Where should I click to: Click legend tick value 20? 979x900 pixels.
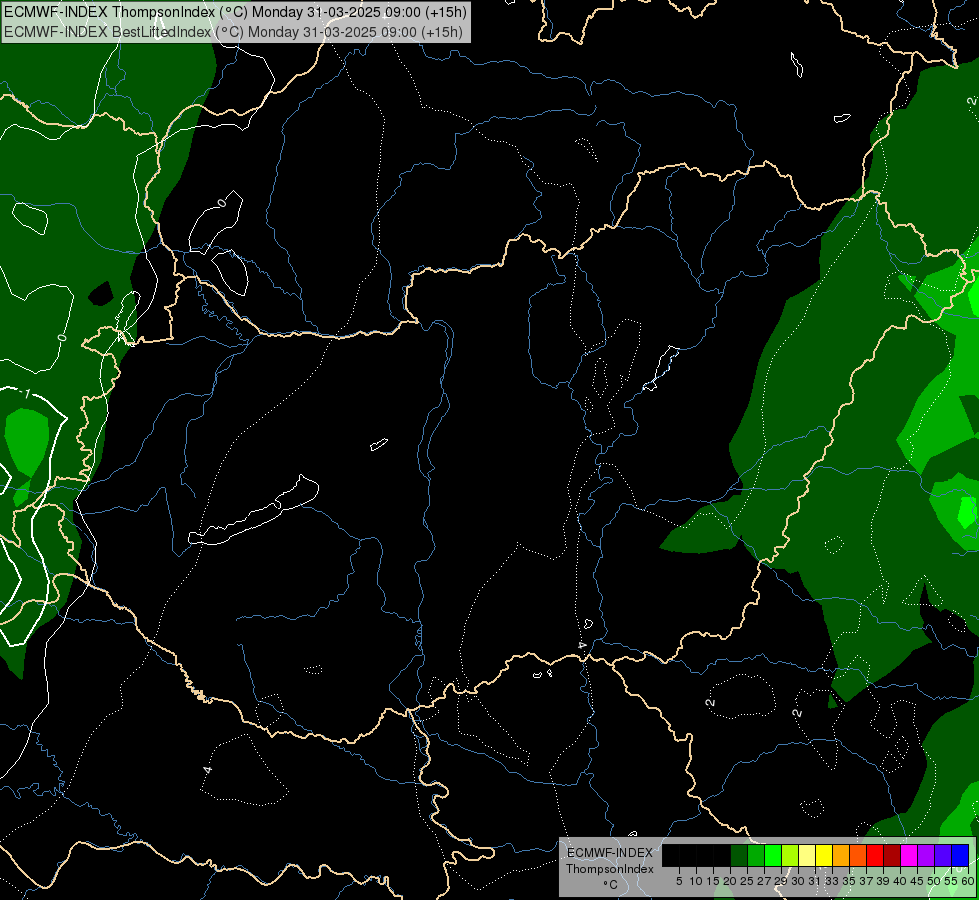pos(730,881)
